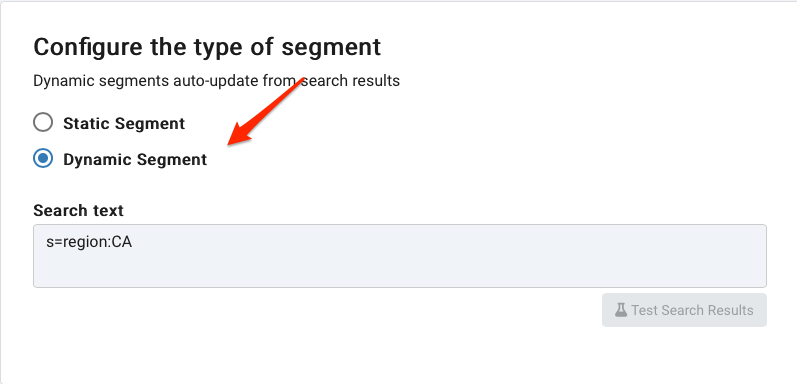The height and width of the screenshot is (384, 797).
Task: Select the Static Segment radio button
Action: (x=43, y=123)
